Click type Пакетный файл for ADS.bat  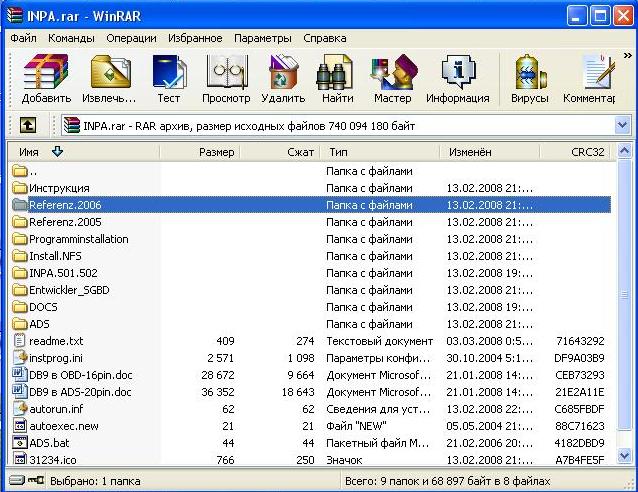(378, 443)
